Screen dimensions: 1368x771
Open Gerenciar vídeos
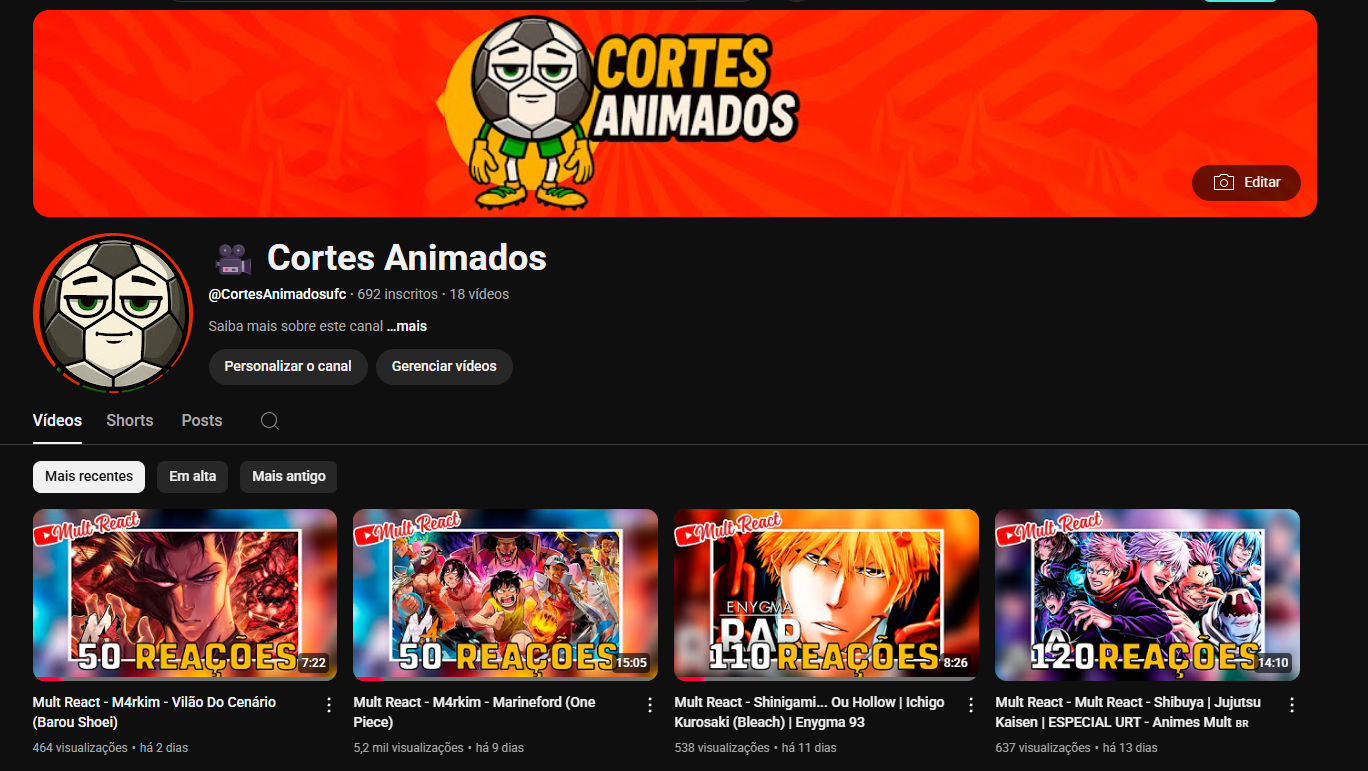tap(444, 367)
